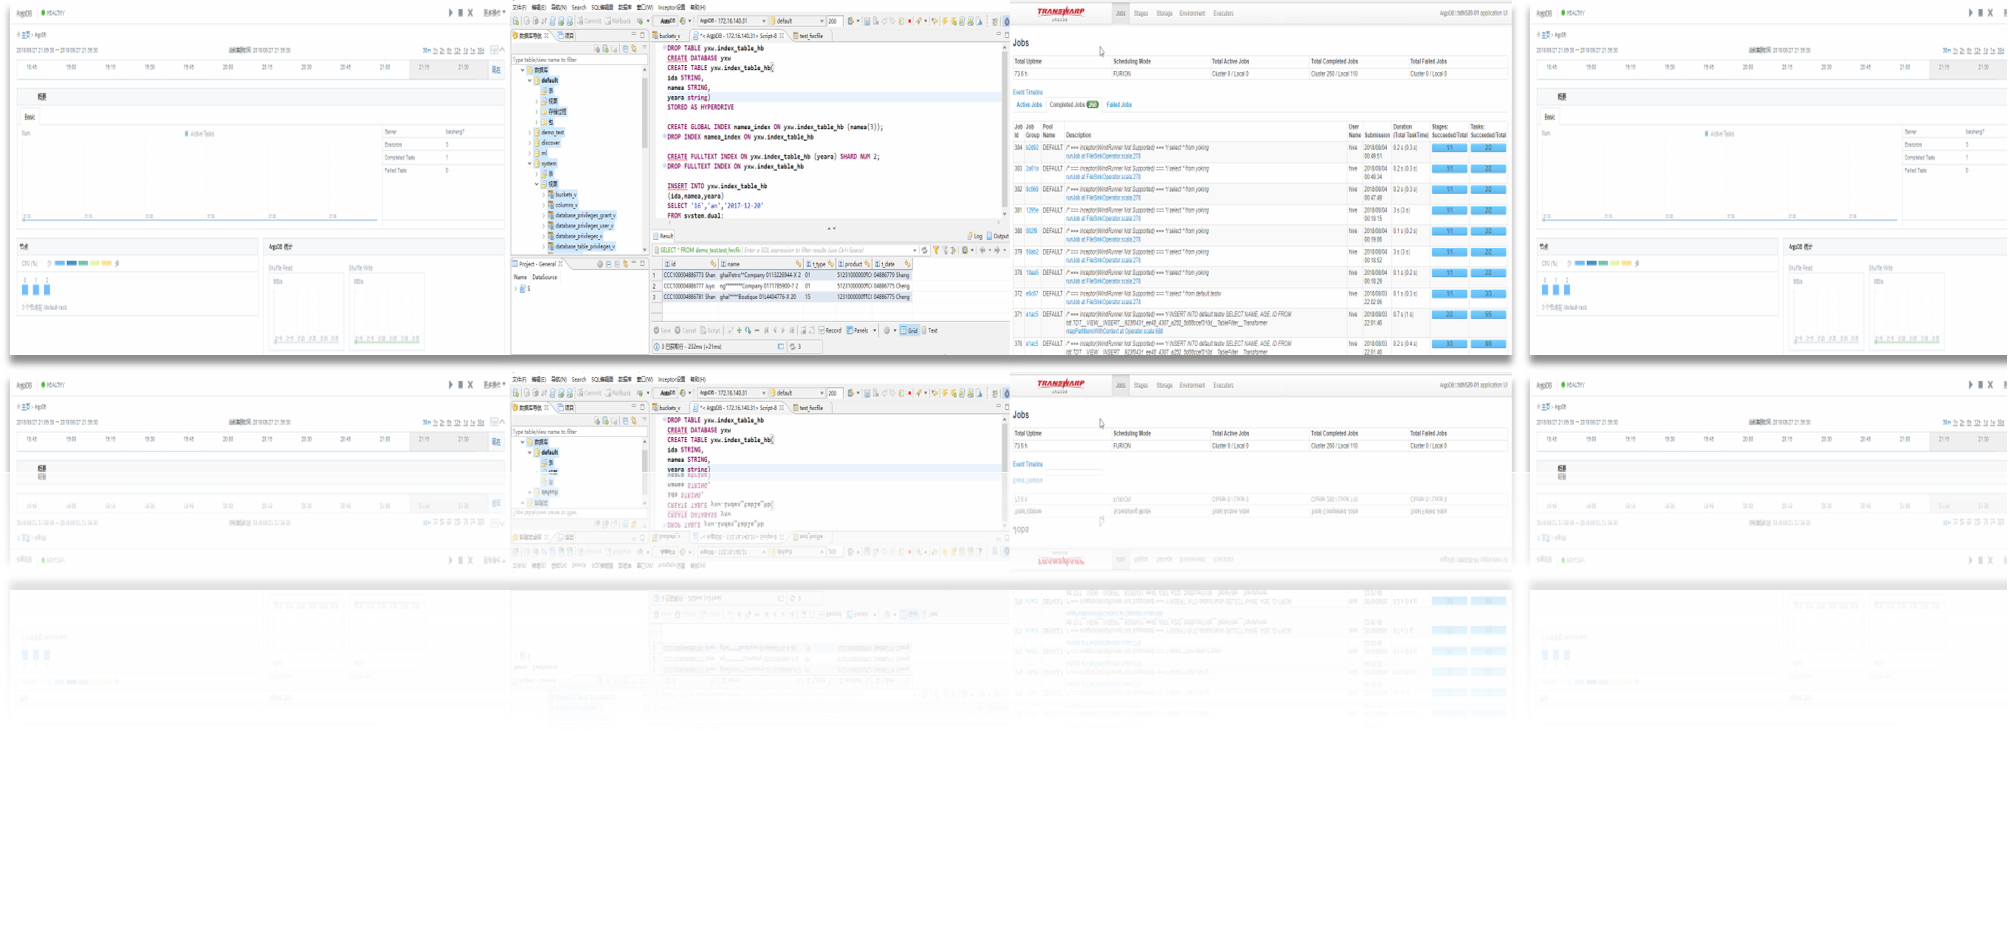The width and height of the screenshot is (2008, 946).
Task: Click Tasks progress bar for job 372
Action: tap(1488, 294)
